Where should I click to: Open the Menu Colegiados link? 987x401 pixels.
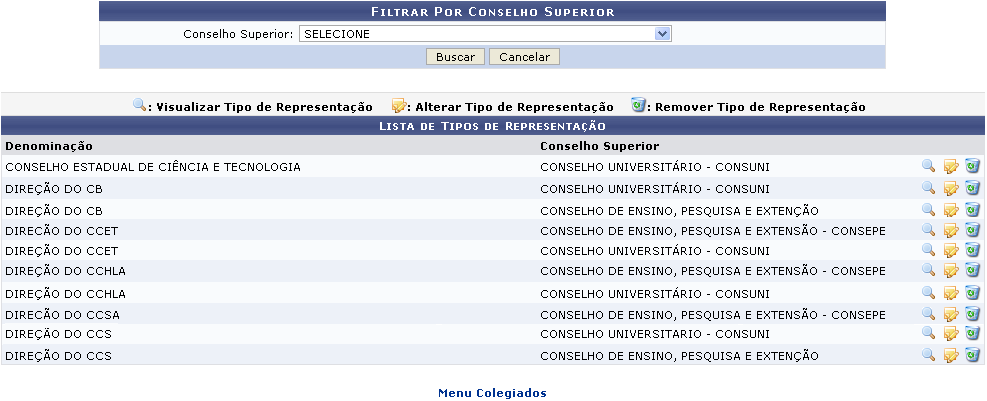[x=492, y=393]
